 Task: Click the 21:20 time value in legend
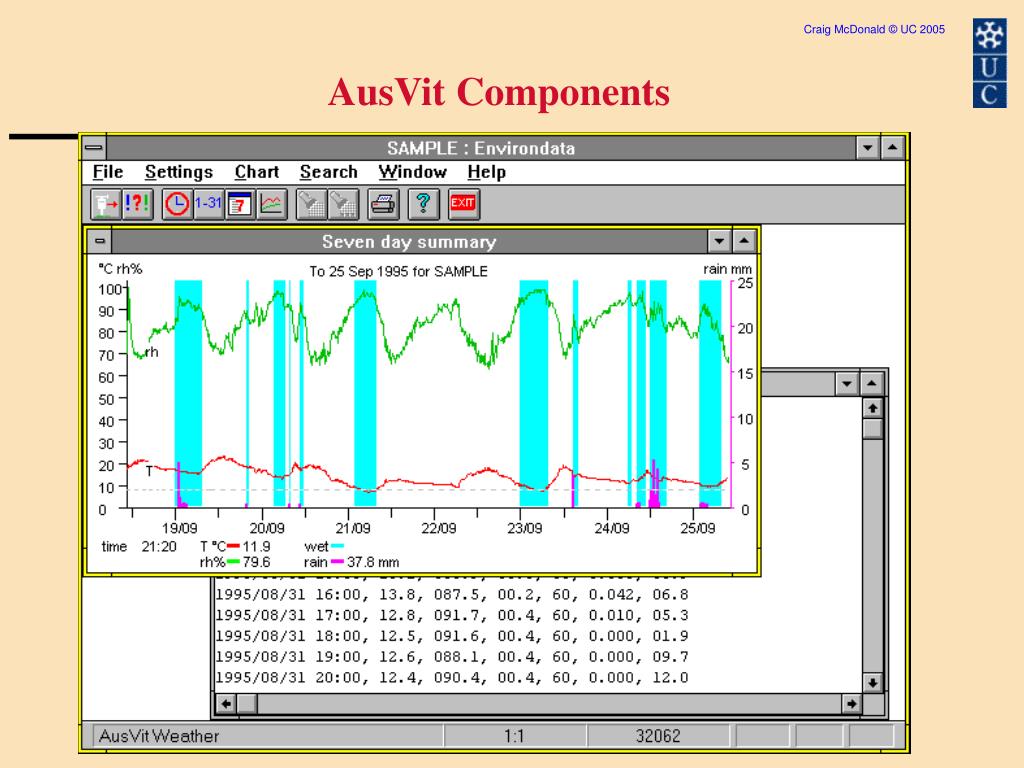coord(159,547)
